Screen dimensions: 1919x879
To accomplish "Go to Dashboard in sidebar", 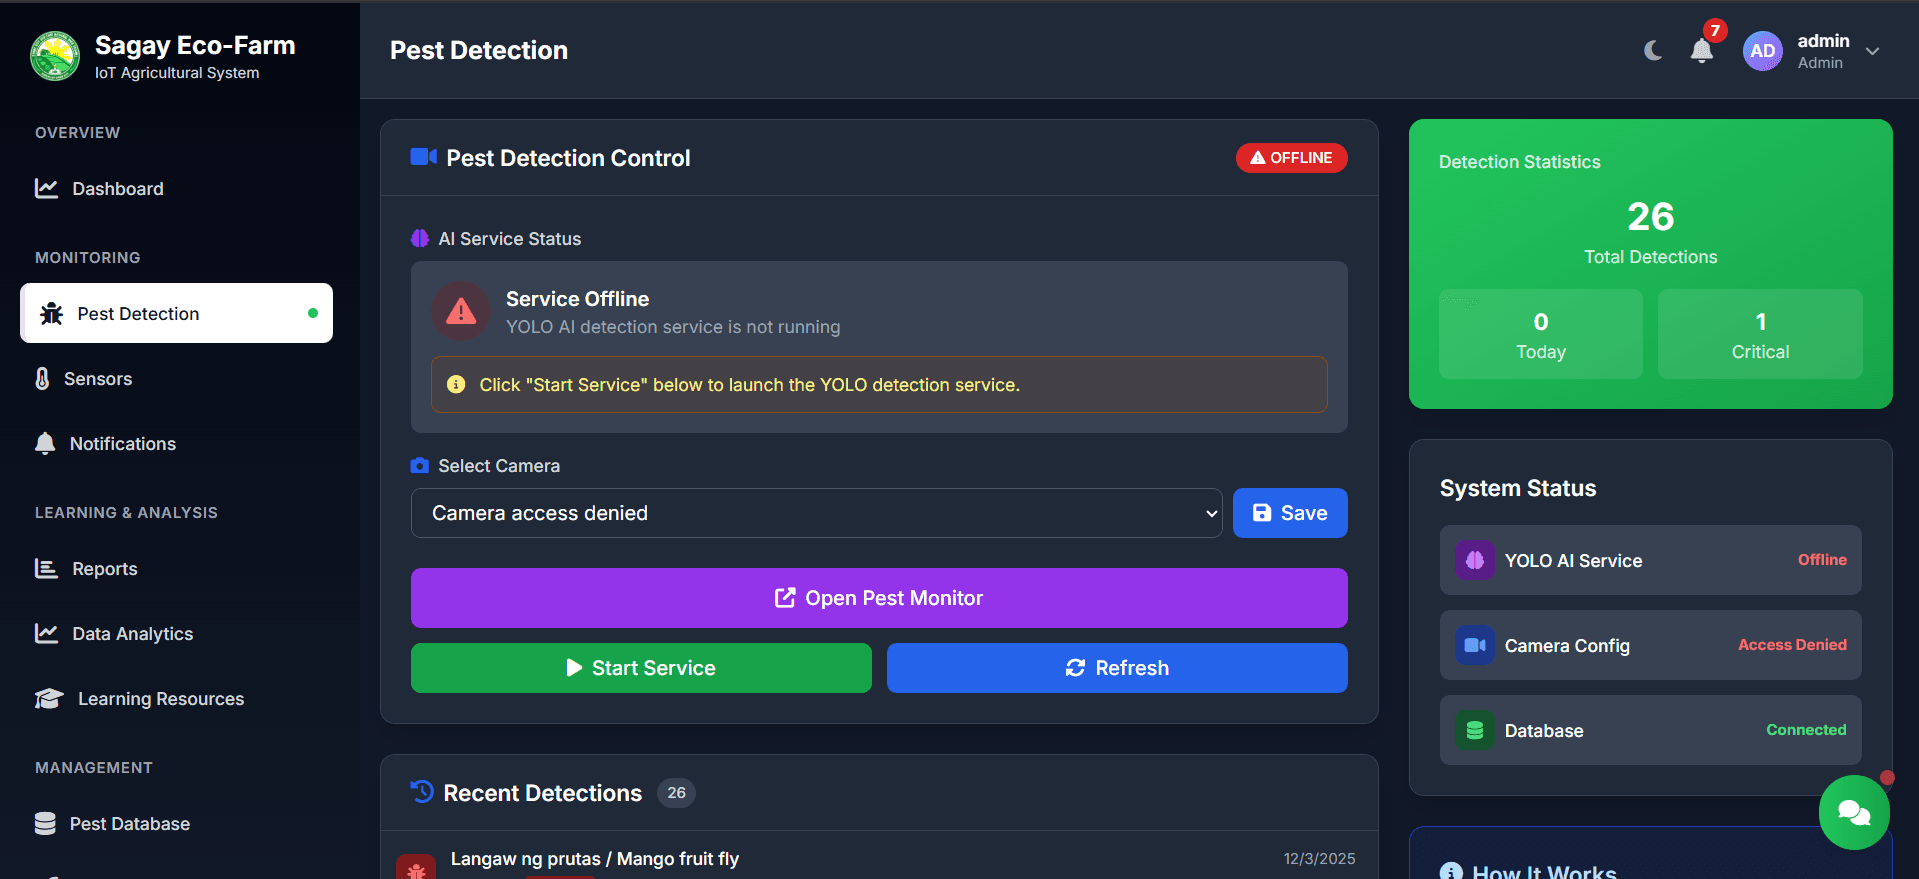I will [x=176, y=189].
